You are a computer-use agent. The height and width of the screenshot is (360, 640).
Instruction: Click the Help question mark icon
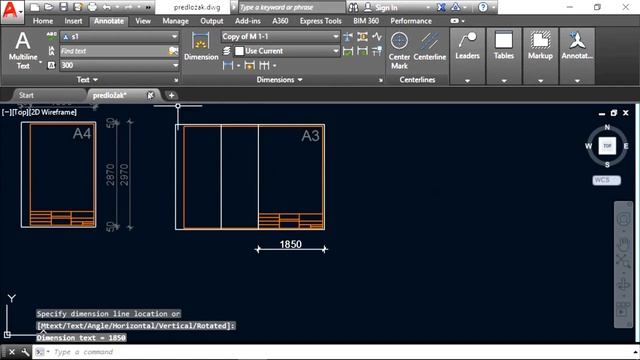(x=483, y=7)
